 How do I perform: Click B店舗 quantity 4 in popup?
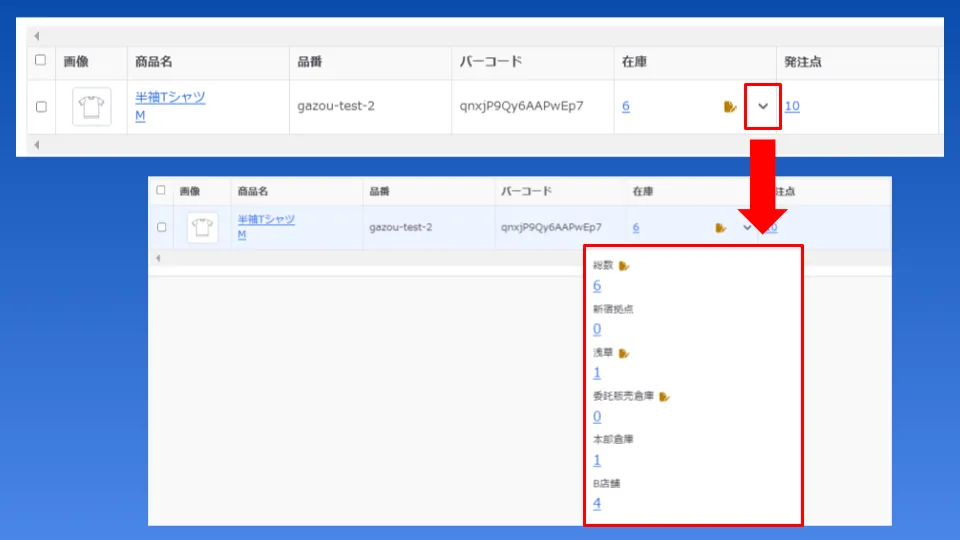pyautogui.click(x=597, y=503)
